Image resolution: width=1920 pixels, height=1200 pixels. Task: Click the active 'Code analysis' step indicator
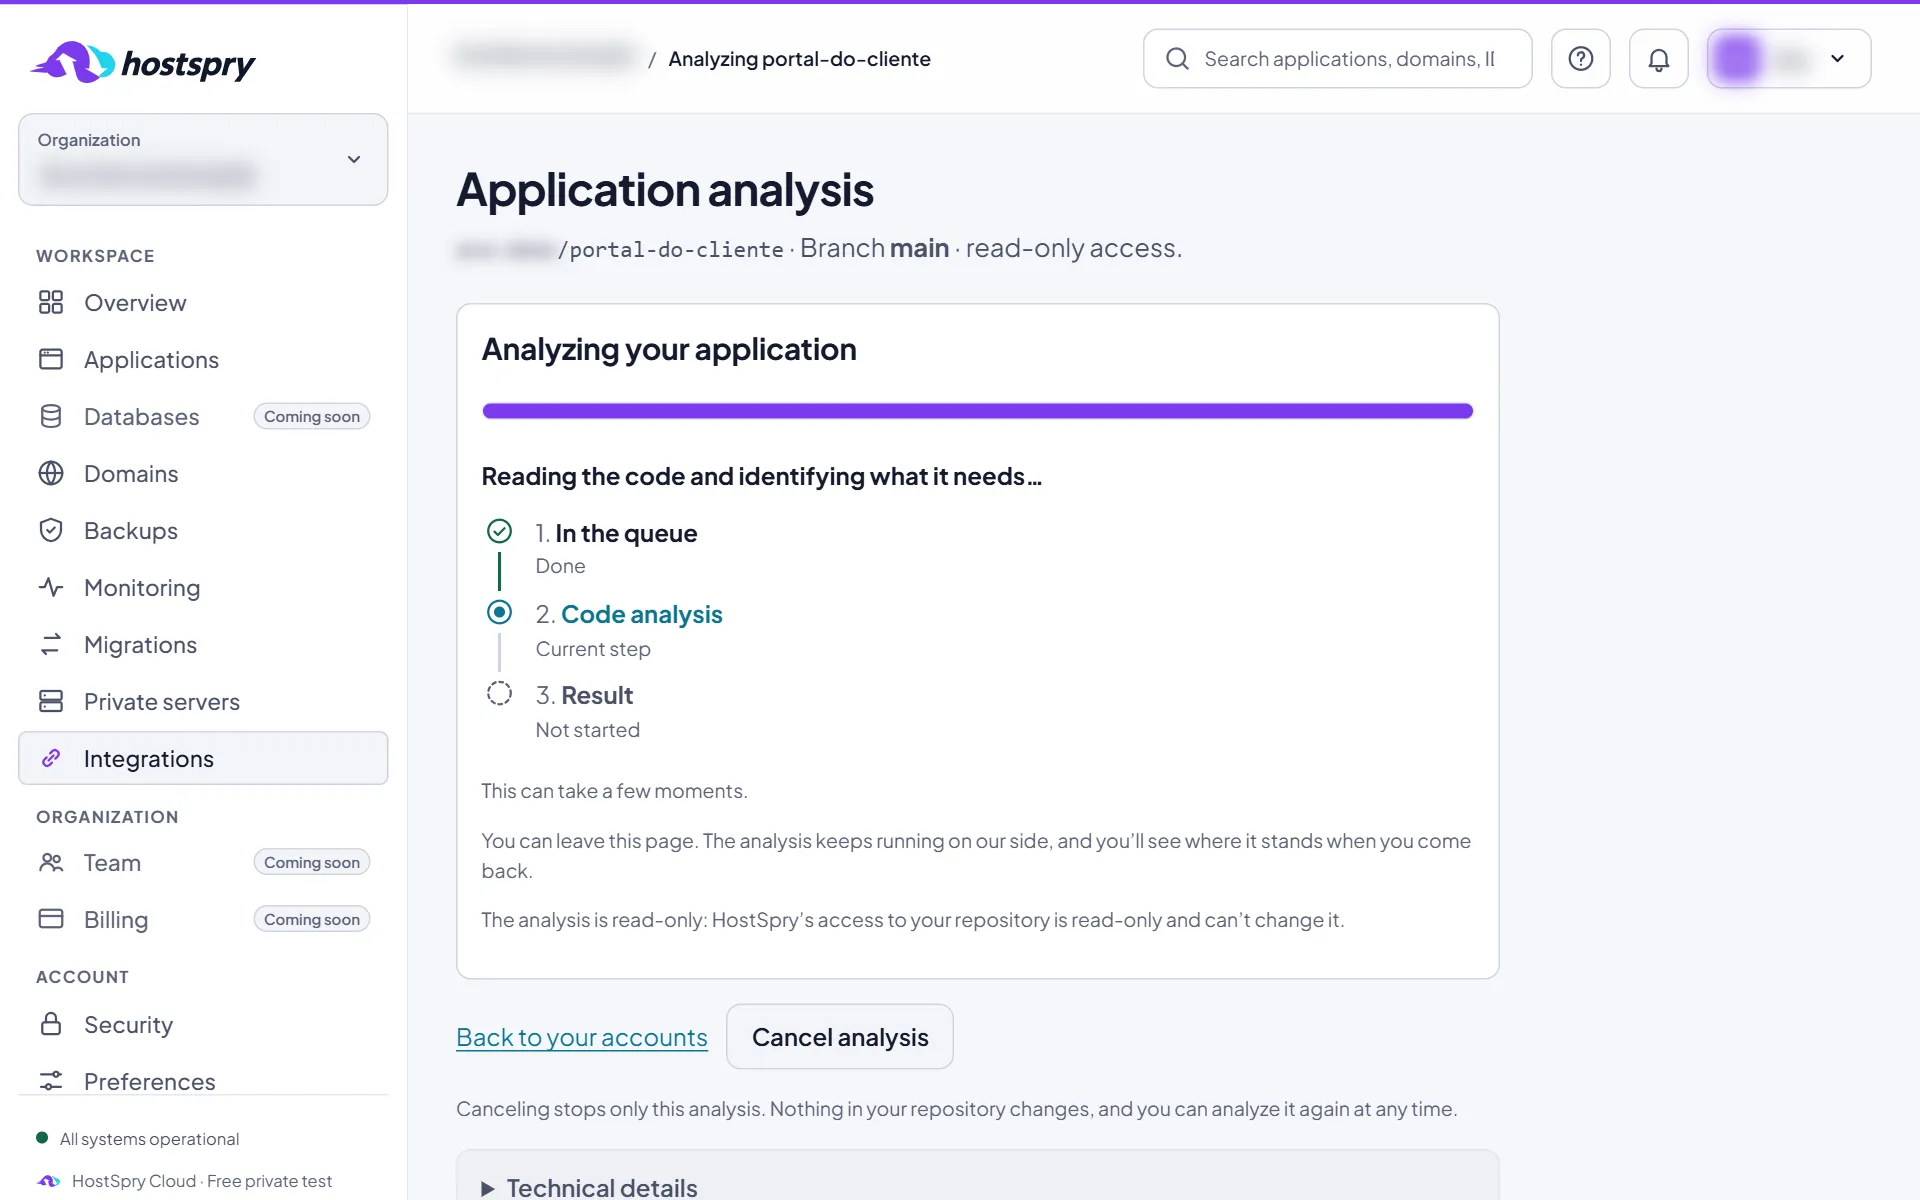click(499, 612)
